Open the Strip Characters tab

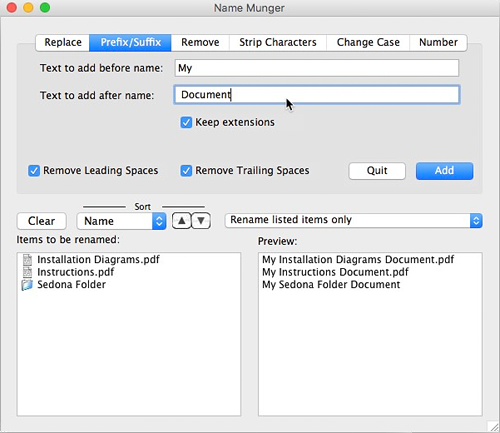(x=278, y=42)
